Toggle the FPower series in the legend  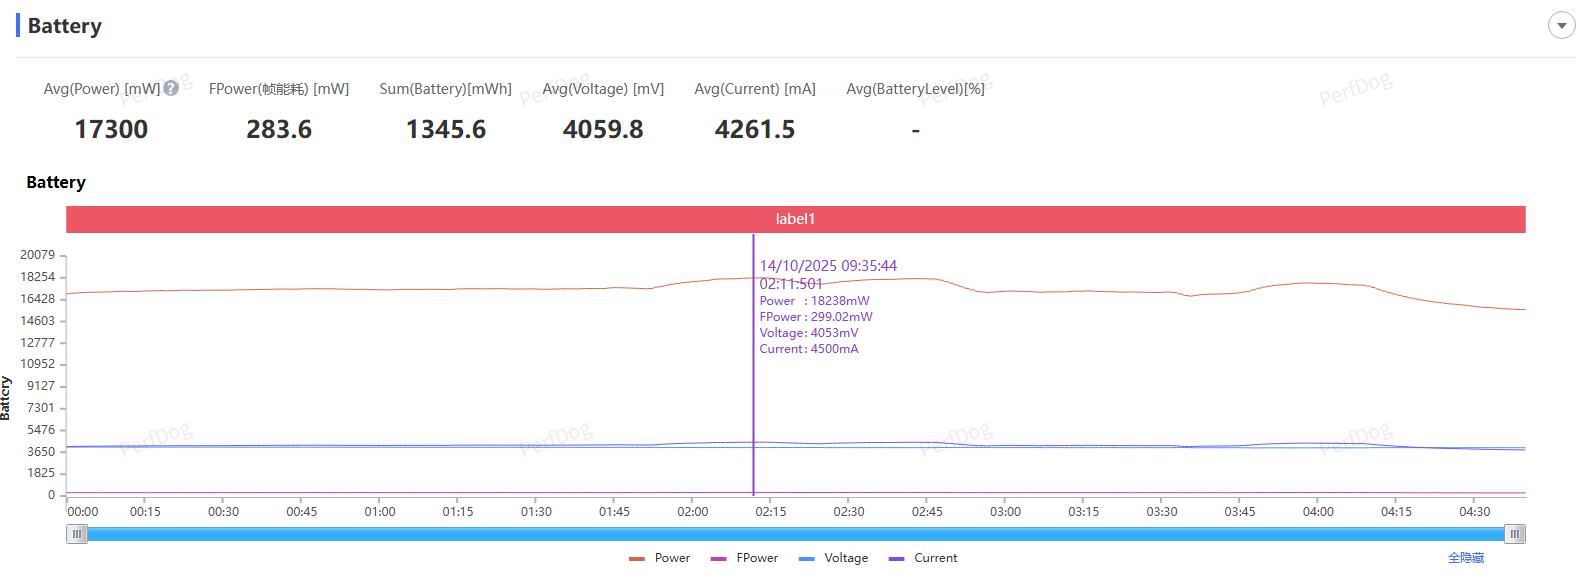click(x=745, y=558)
